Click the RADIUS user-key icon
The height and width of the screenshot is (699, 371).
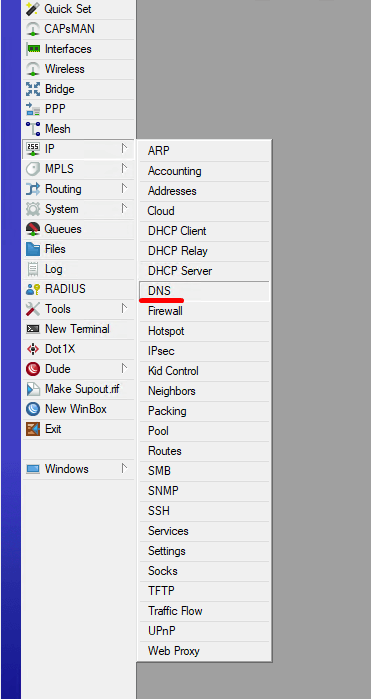point(33,289)
